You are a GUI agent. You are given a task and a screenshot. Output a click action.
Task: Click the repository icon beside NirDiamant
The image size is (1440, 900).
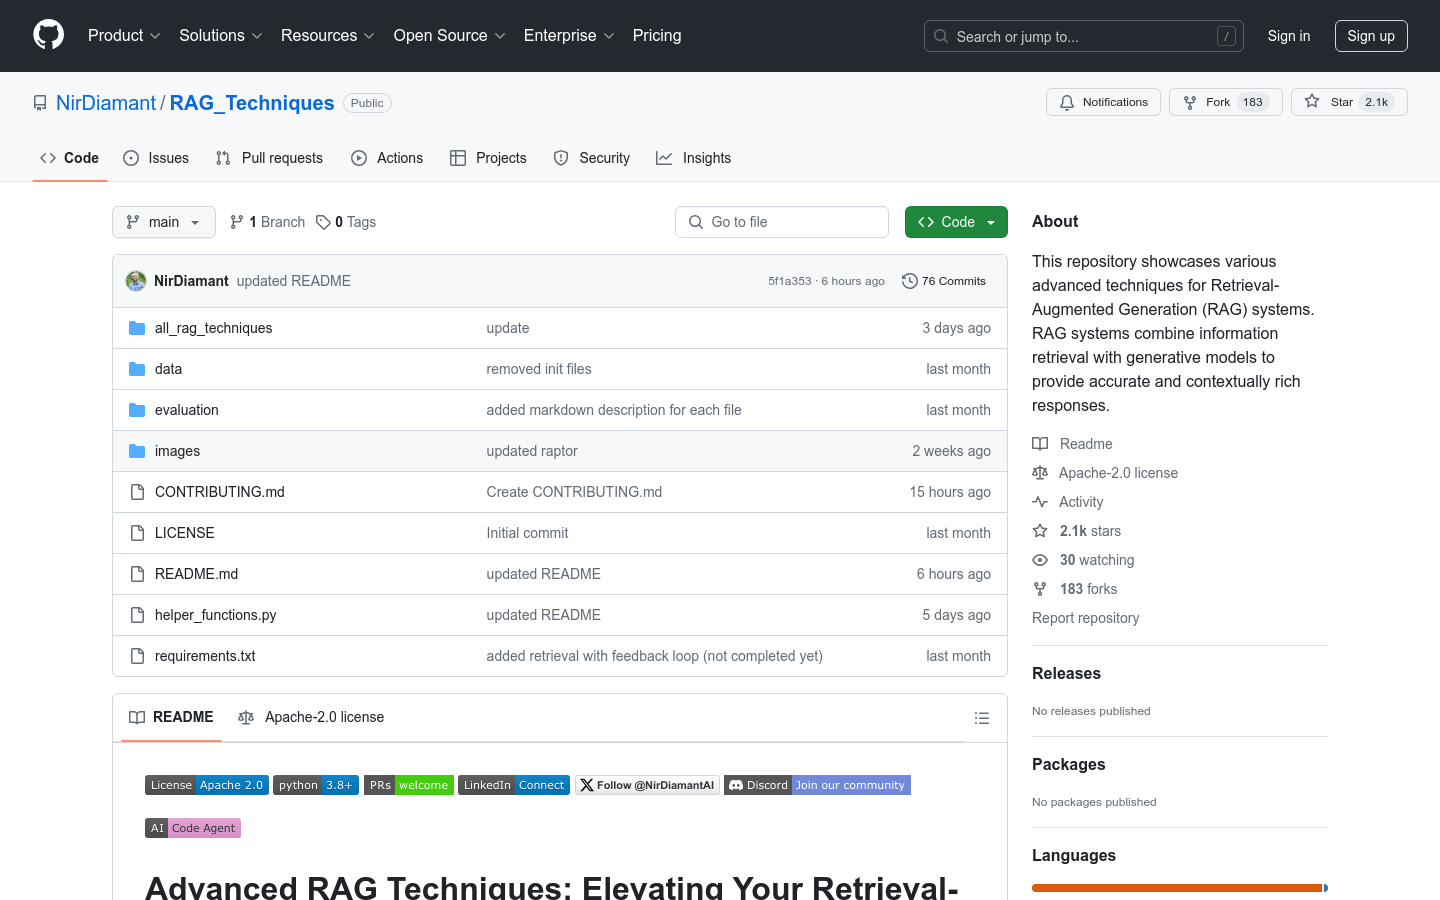click(x=40, y=103)
